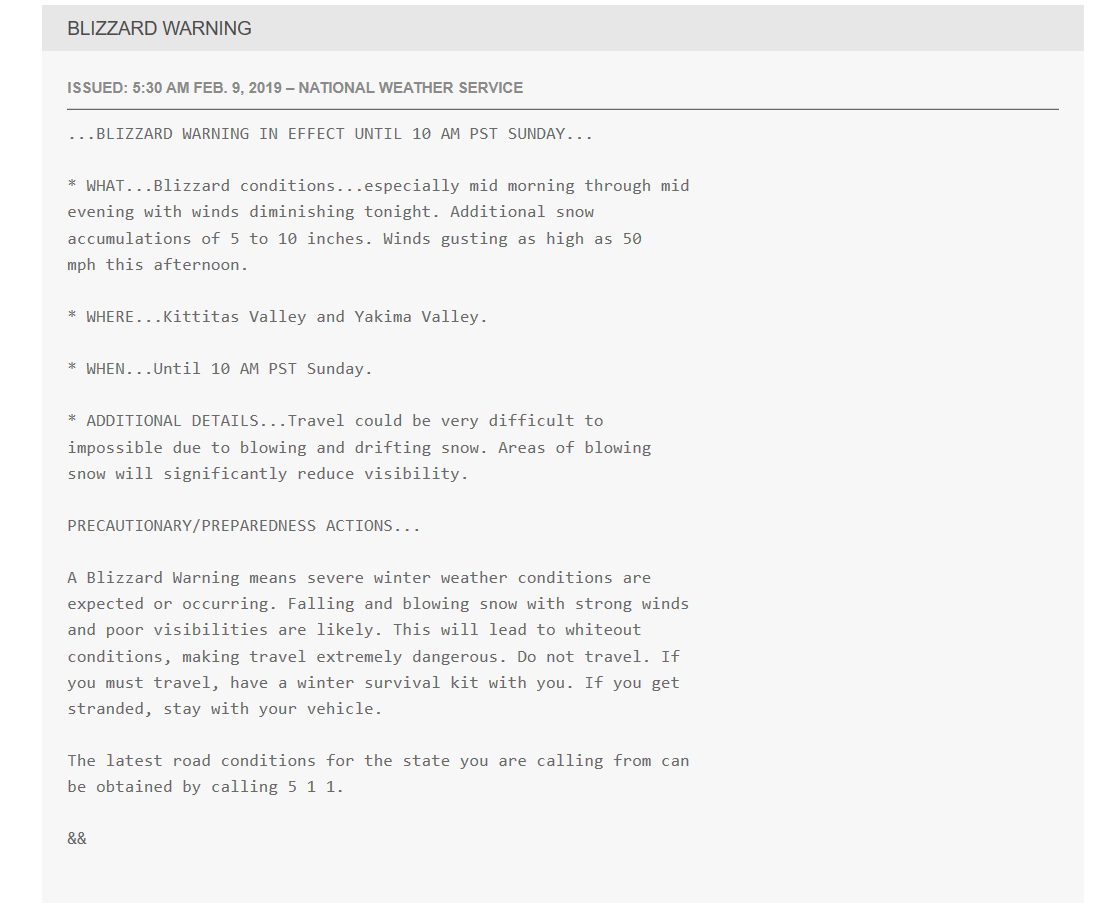Viewport: 1108px width, 905px height.
Task: Click the BLIZZARD WARNING header title
Action: (159, 28)
